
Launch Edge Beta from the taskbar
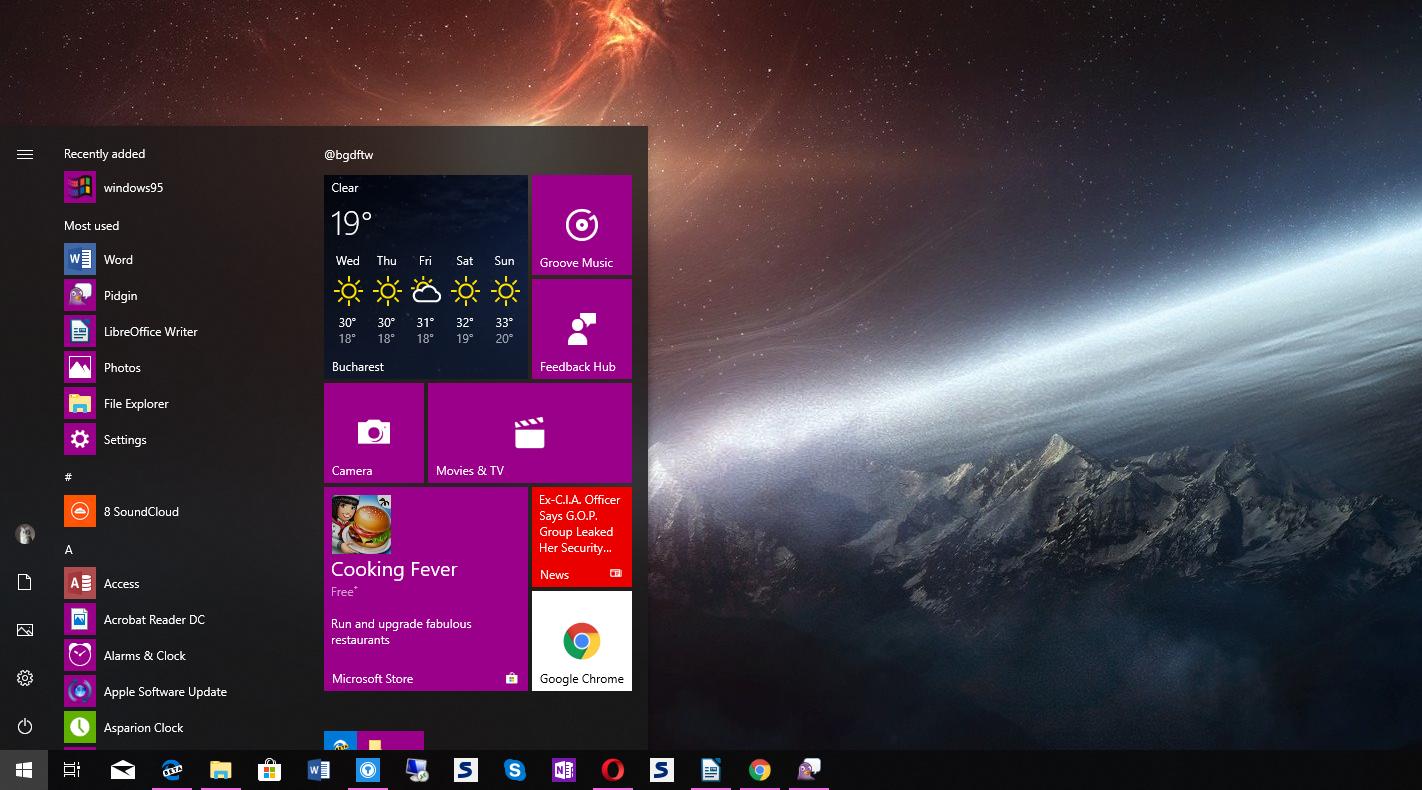[x=172, y=770]
